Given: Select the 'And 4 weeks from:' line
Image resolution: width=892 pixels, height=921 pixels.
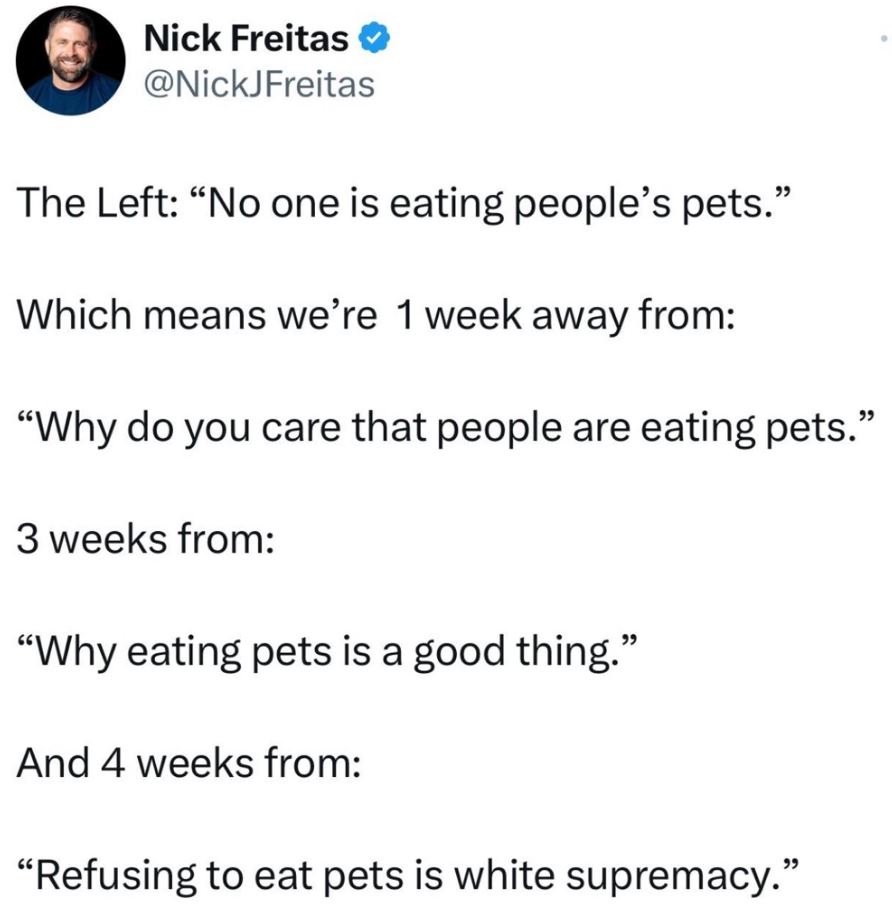Looking at the screenshot, I should (x=189, y=763).
